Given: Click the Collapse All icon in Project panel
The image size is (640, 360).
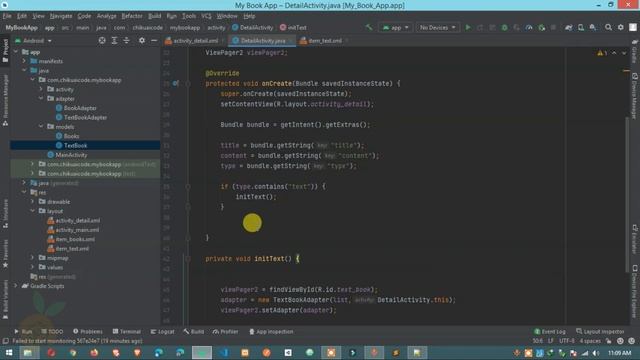Looking at the screenshot, I should tap(127, 40).
